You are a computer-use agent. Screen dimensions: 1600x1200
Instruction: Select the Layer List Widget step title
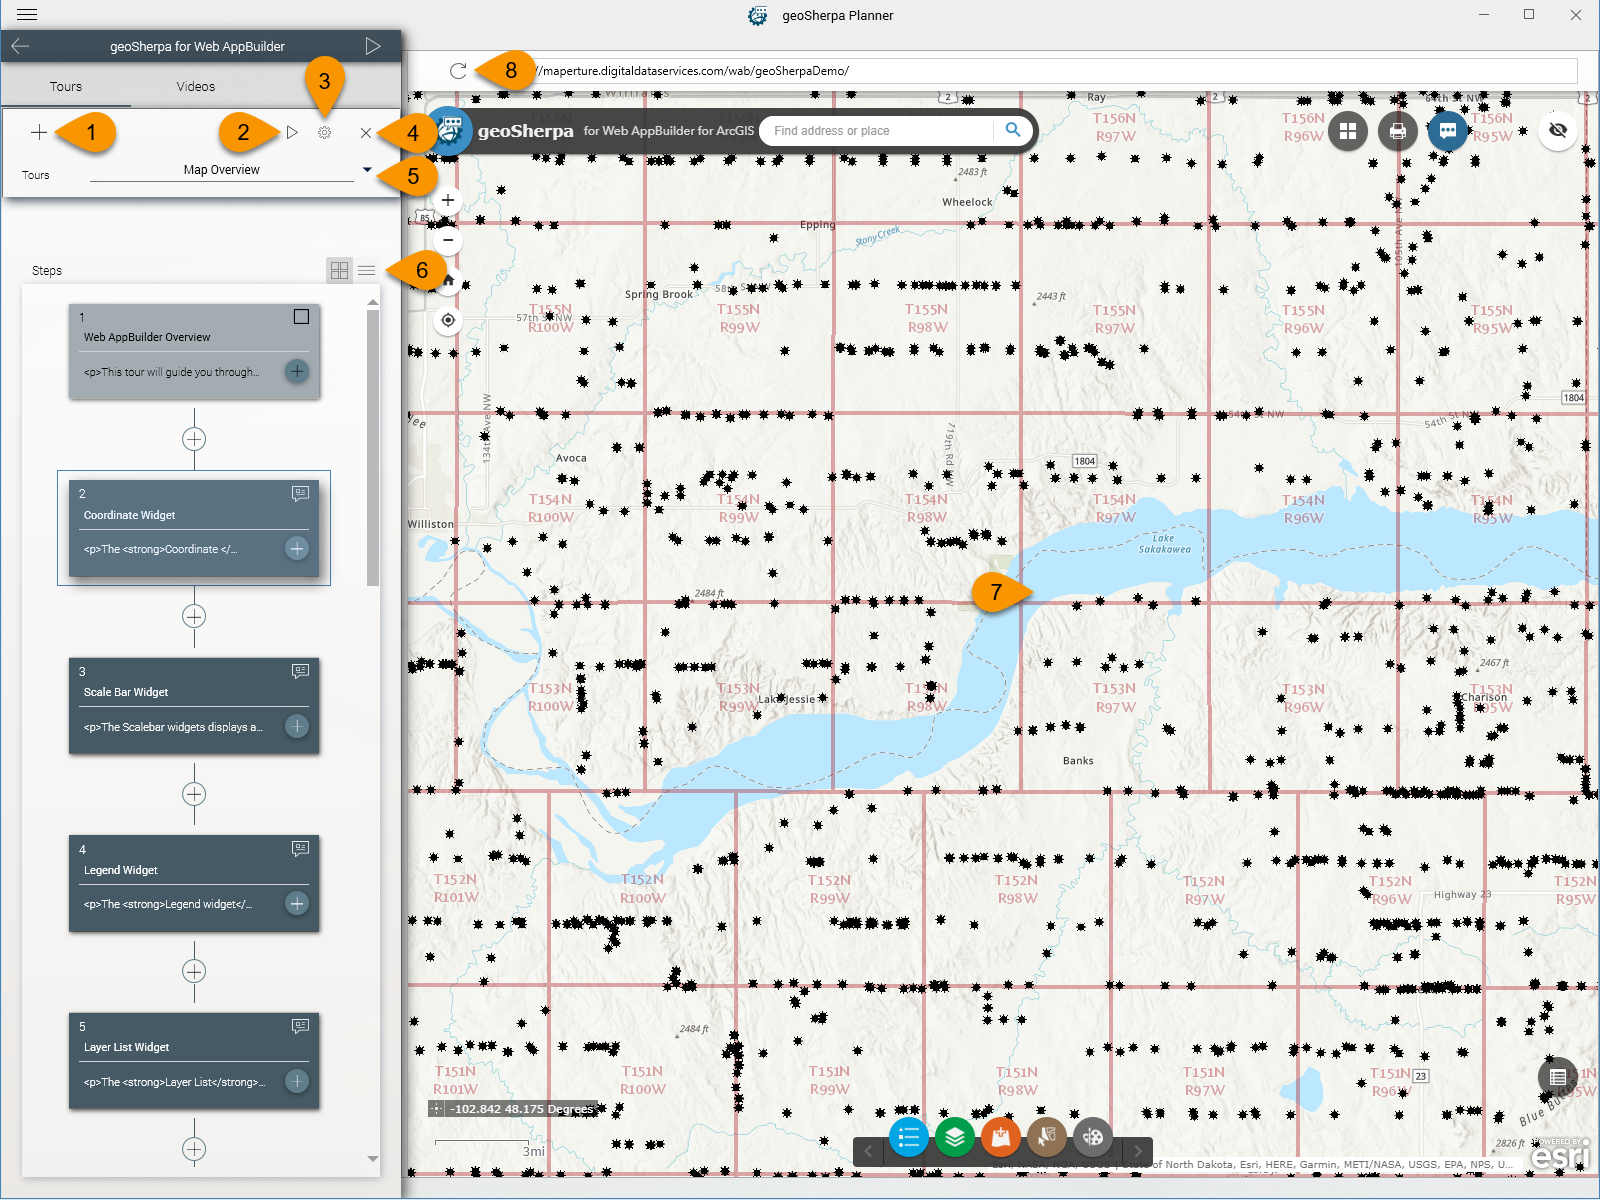click(x=127, y=1047)
